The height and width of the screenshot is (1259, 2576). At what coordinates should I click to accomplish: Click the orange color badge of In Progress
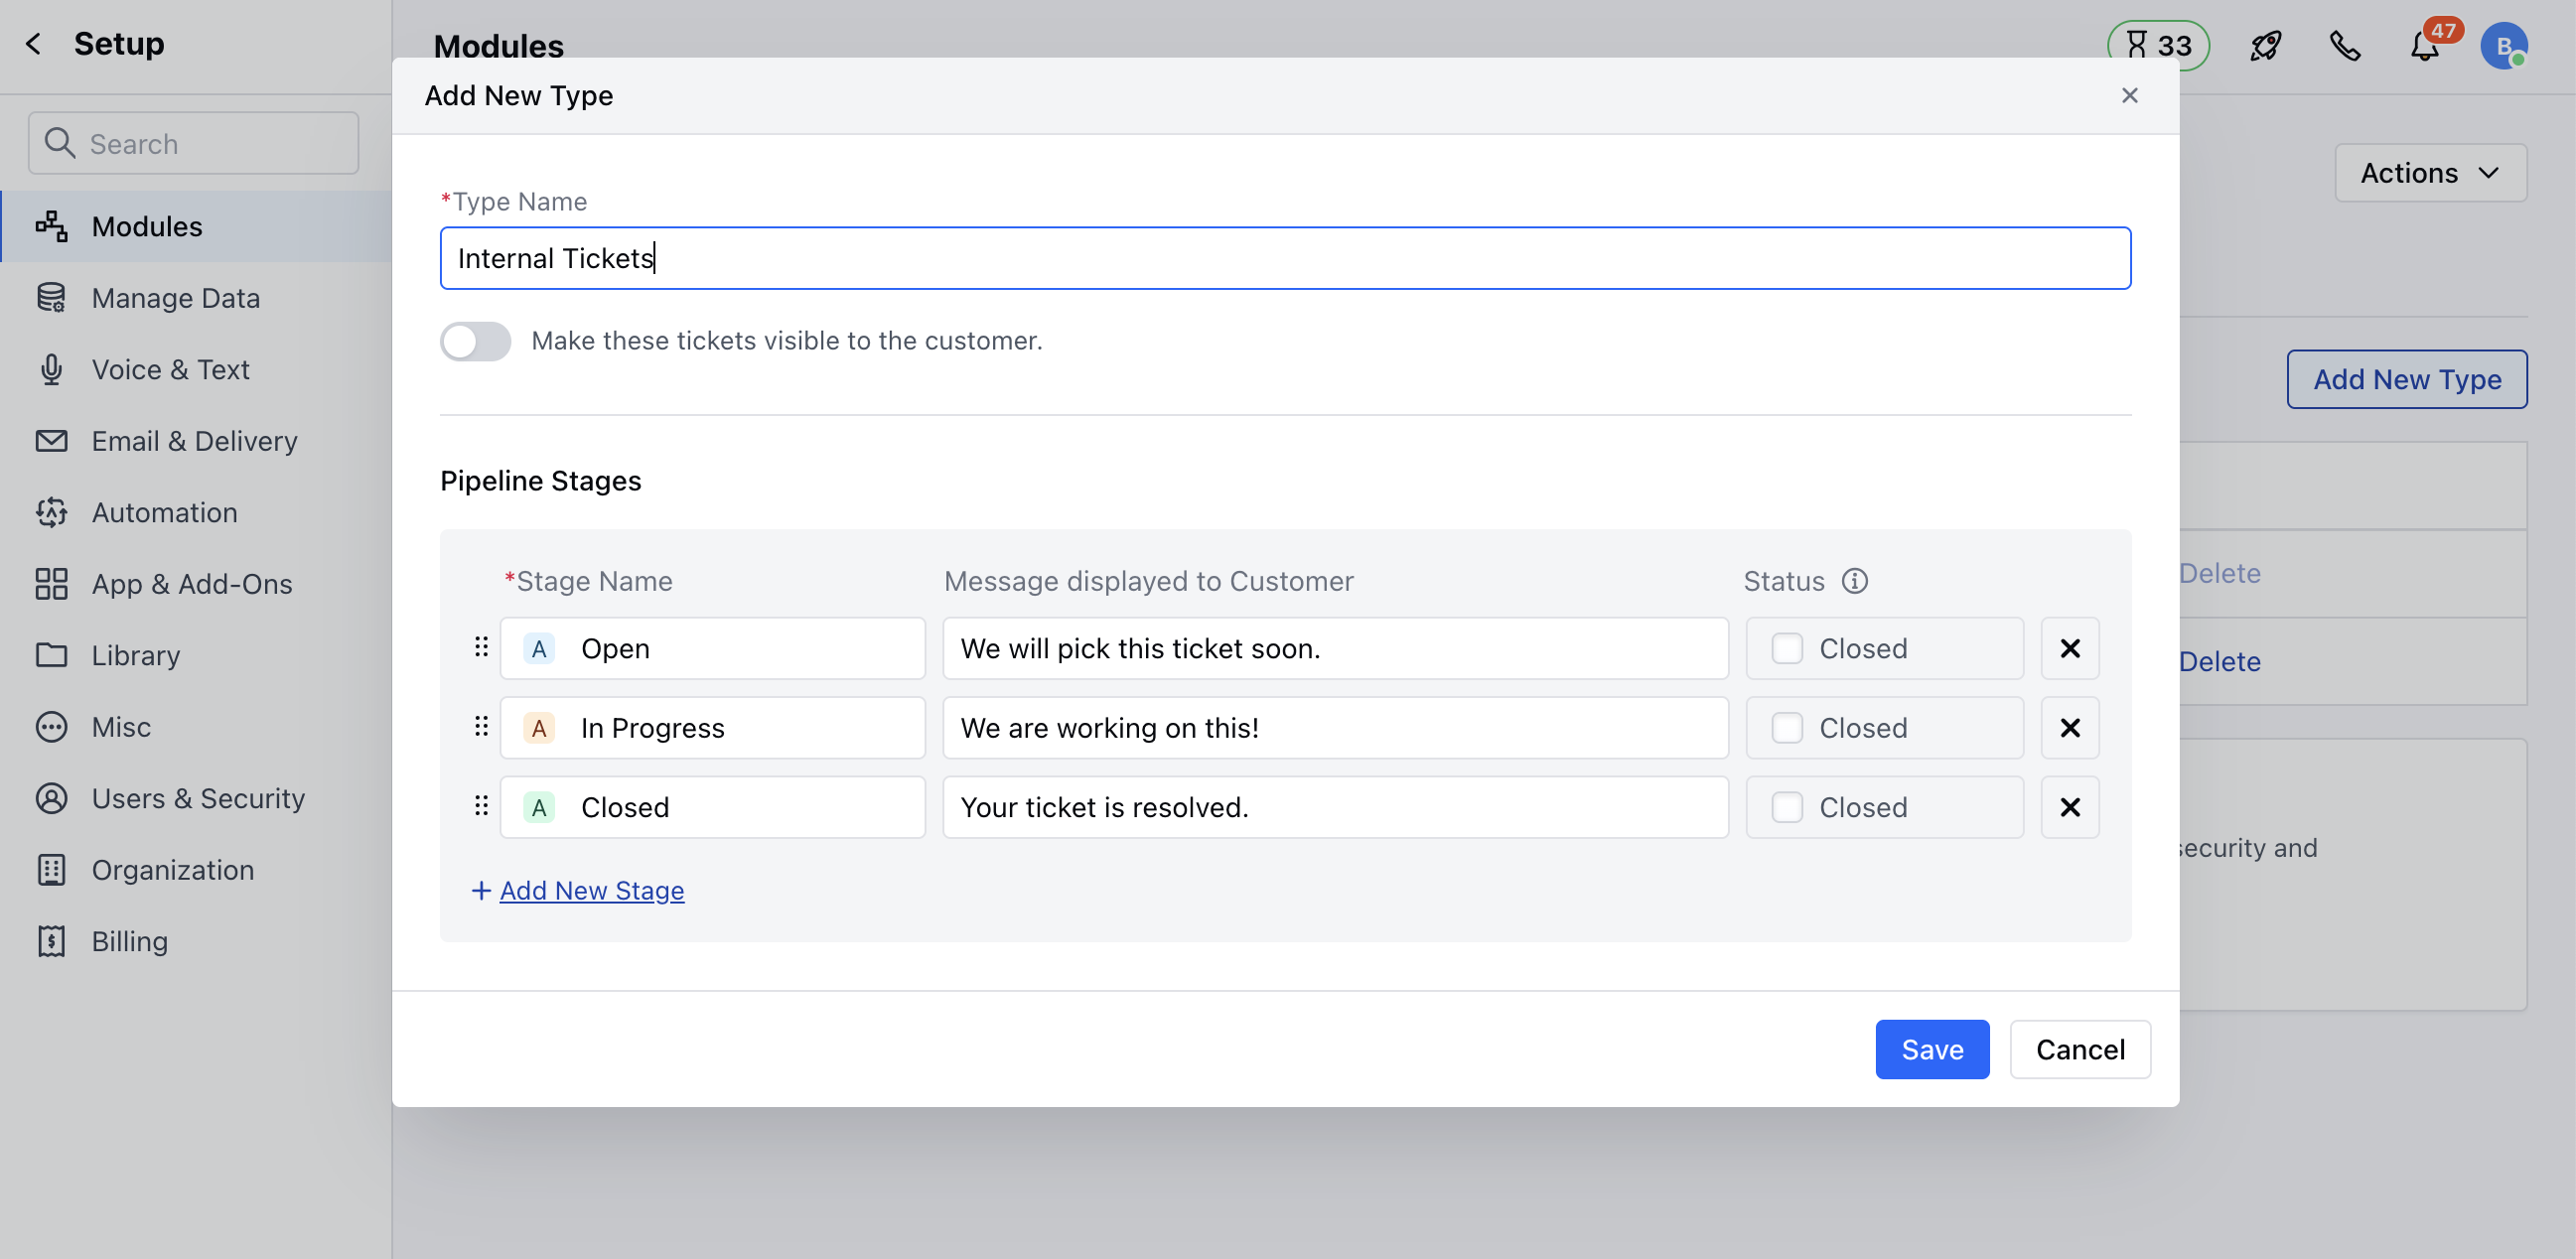coord(539,728)
